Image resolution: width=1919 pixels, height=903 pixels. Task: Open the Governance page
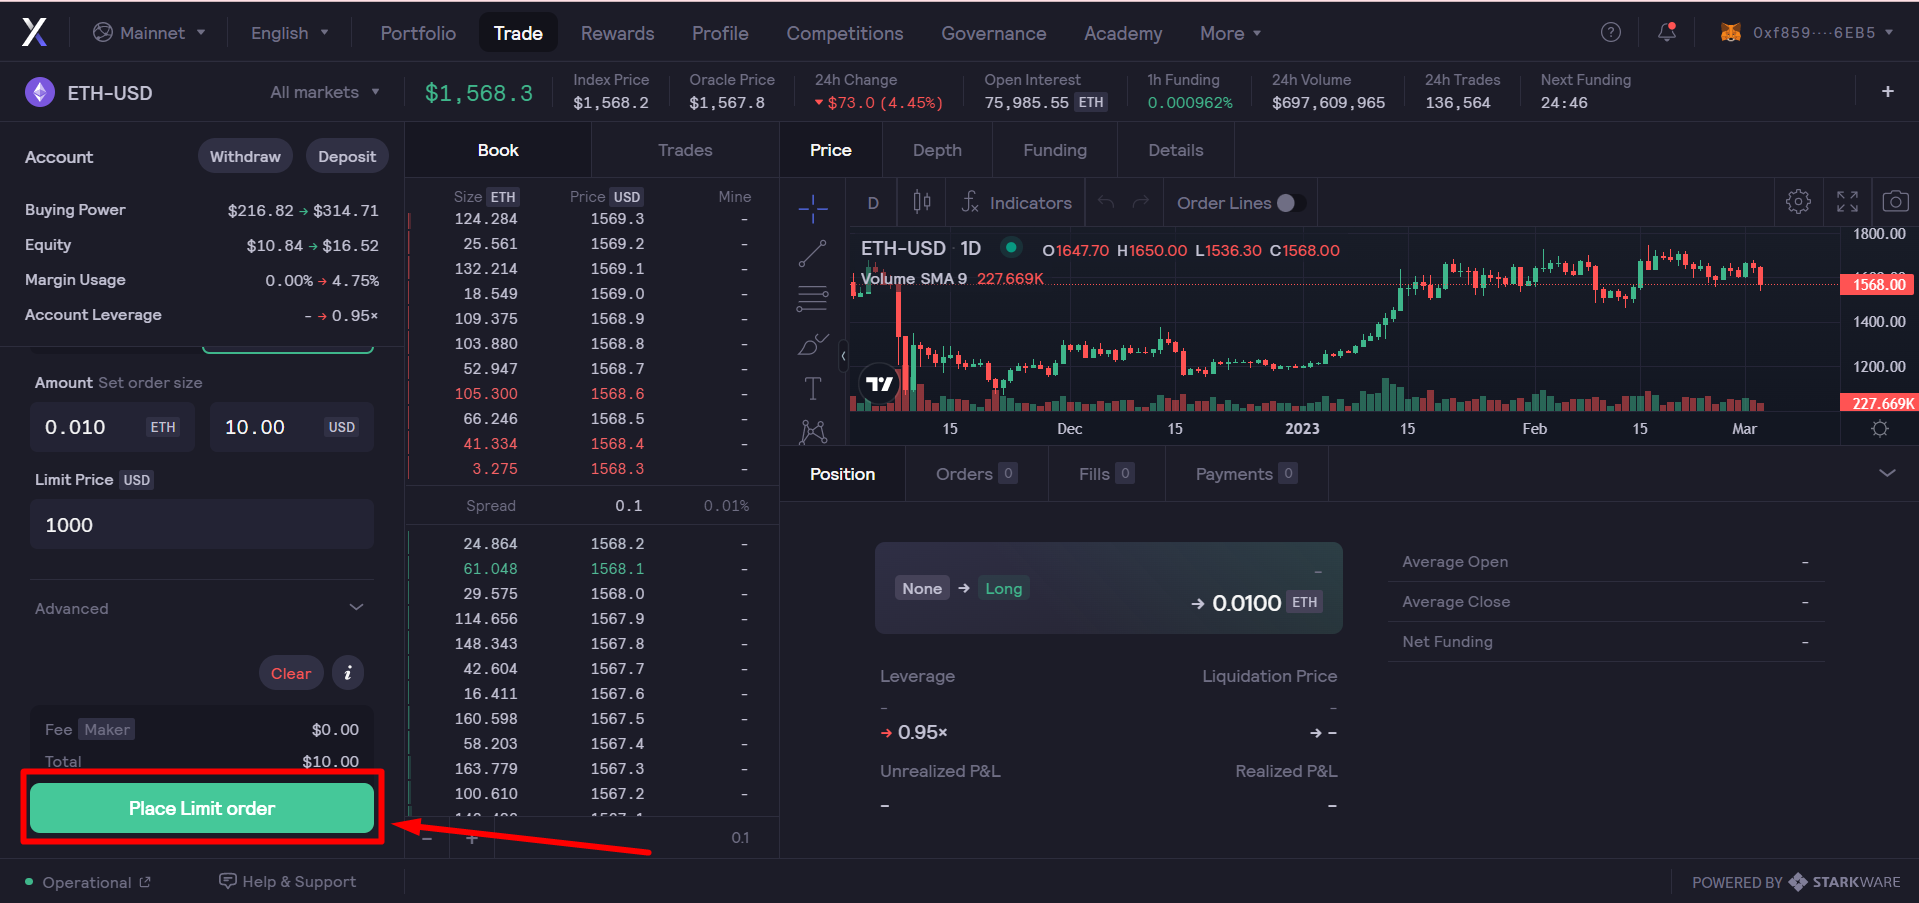pyautogui.click(x=994, y=33)
